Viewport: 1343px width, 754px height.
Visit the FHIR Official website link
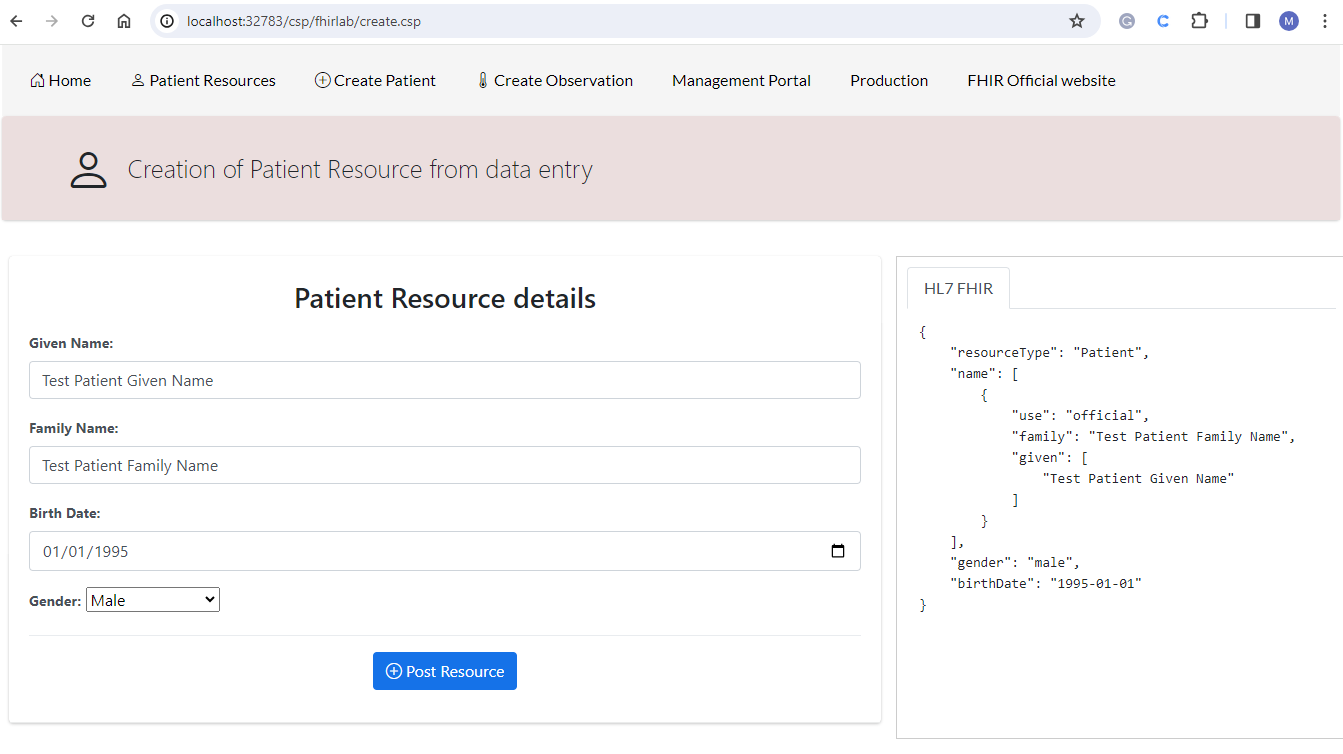pyautogui.click(x=1041, y=81)
